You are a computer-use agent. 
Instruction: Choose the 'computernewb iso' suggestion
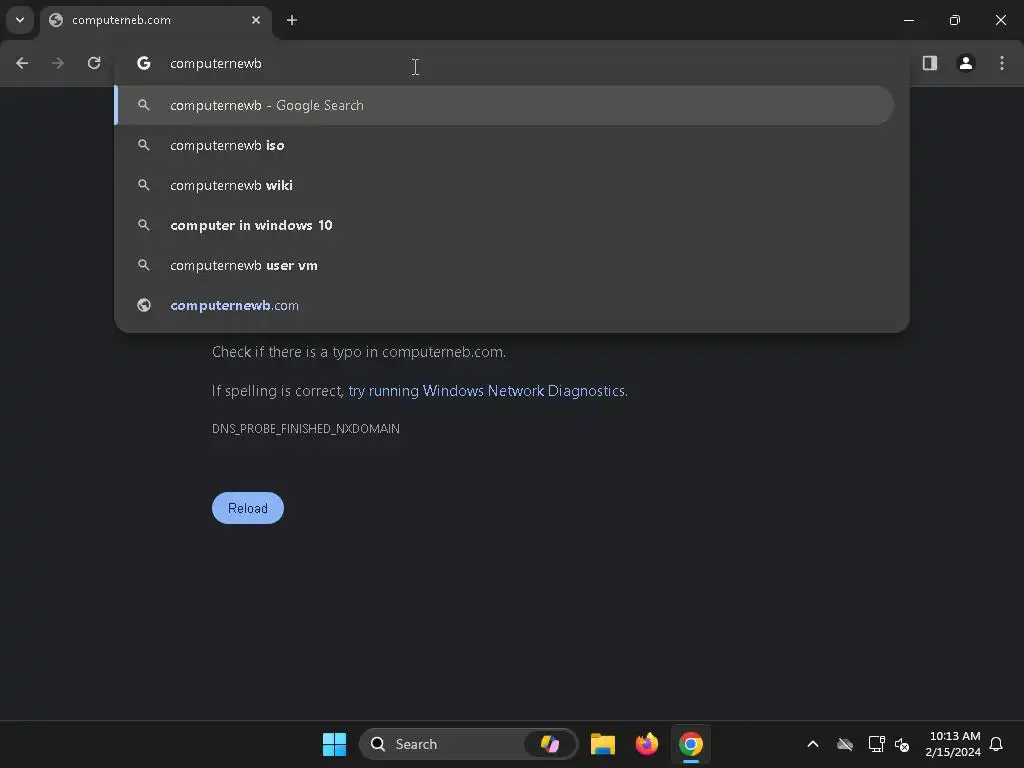pos(504,145)
